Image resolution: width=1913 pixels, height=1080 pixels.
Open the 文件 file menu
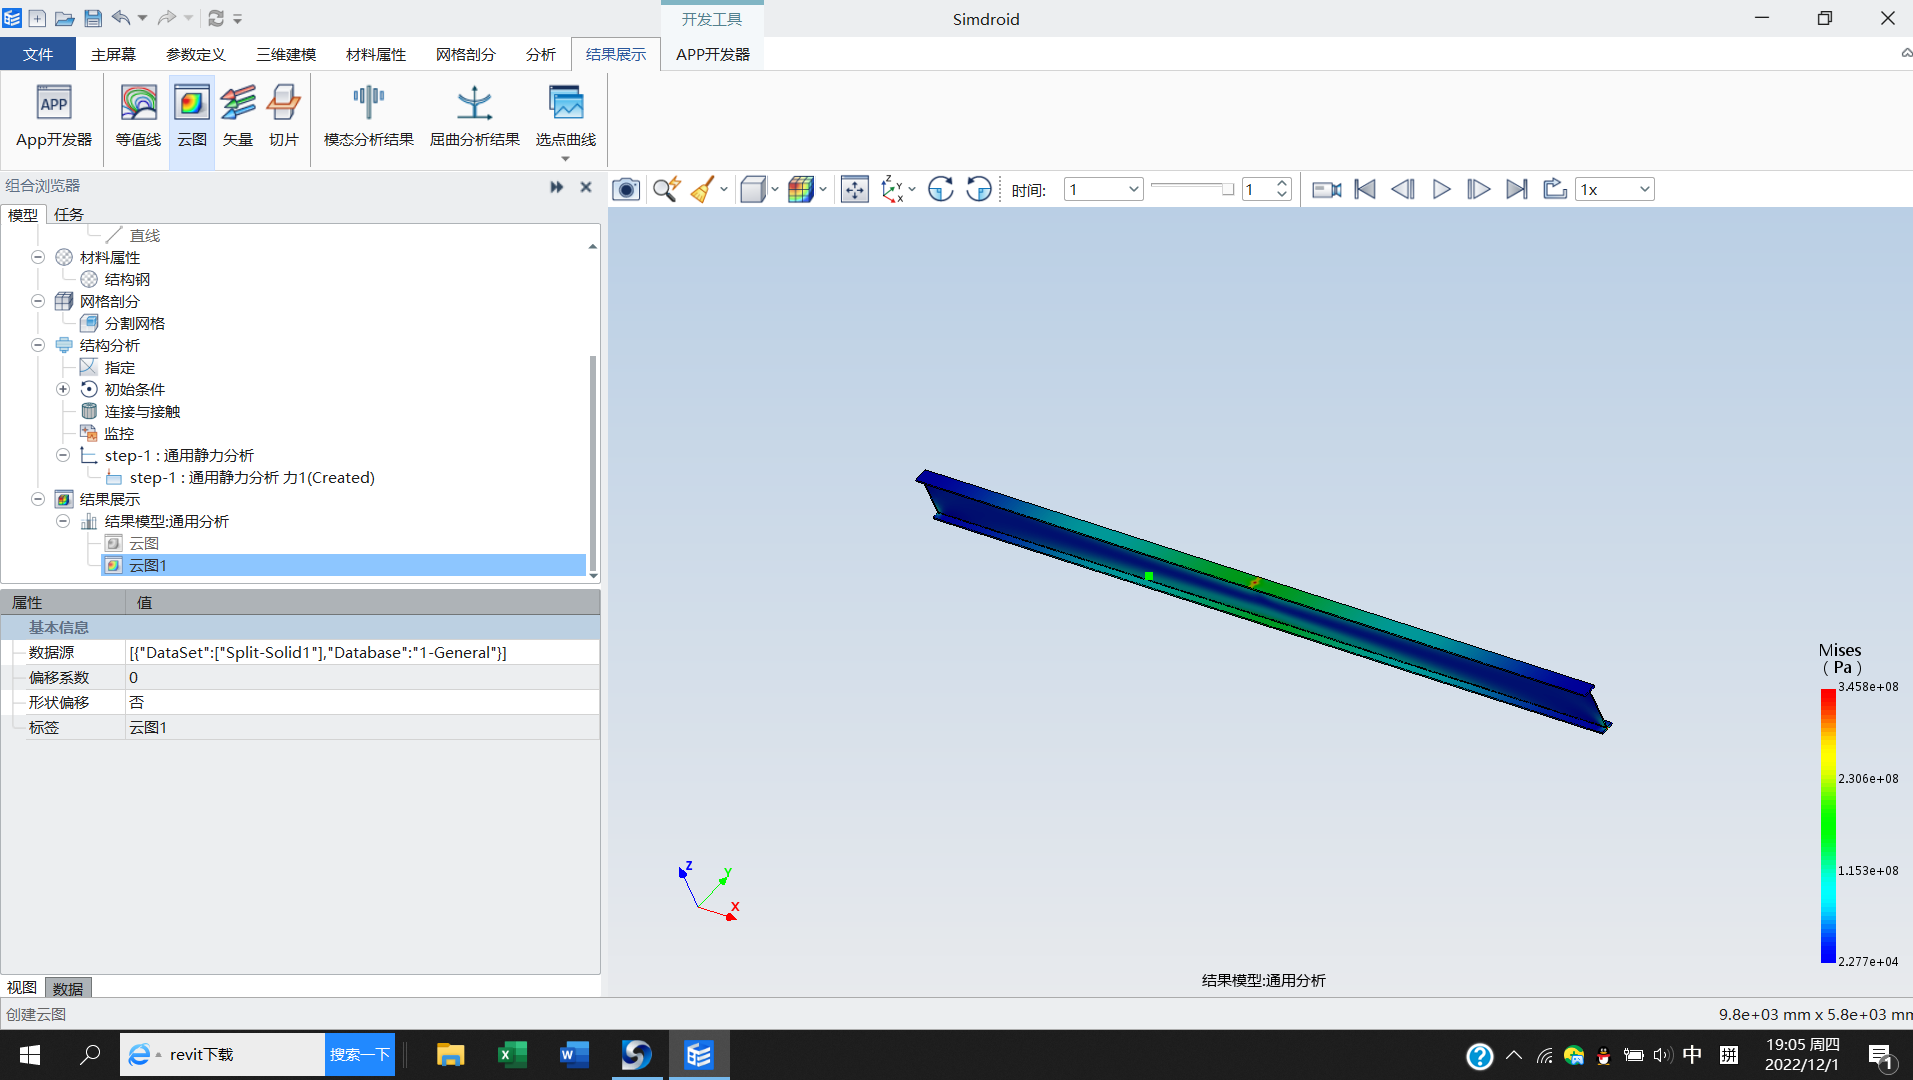click(38, 54)
